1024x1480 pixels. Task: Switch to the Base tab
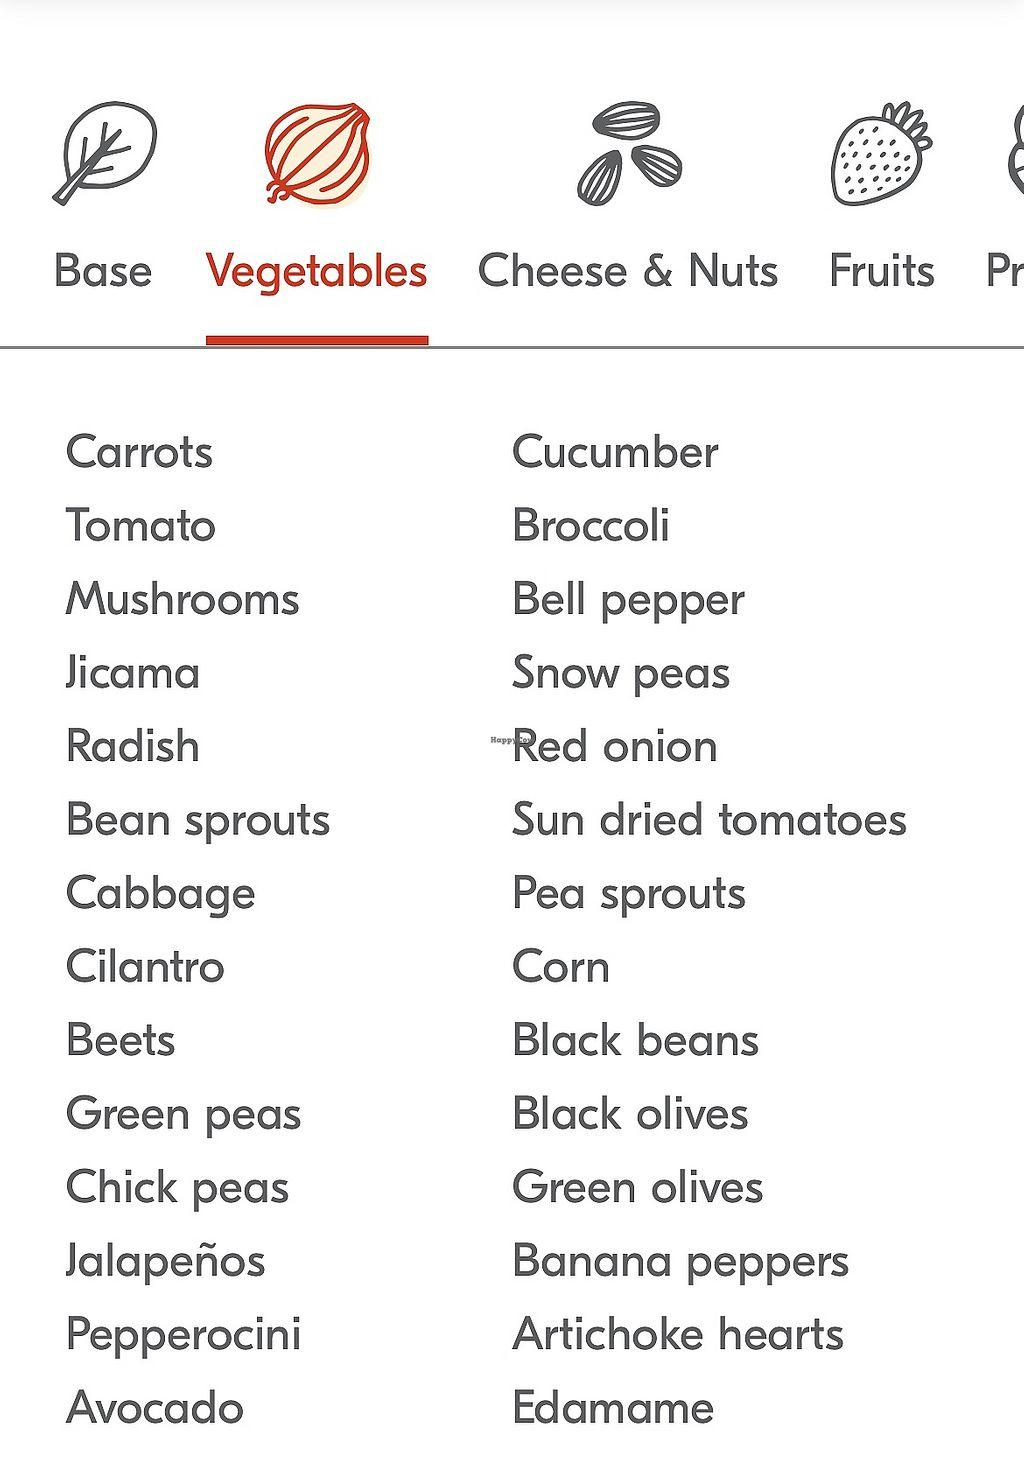[103, 271]
